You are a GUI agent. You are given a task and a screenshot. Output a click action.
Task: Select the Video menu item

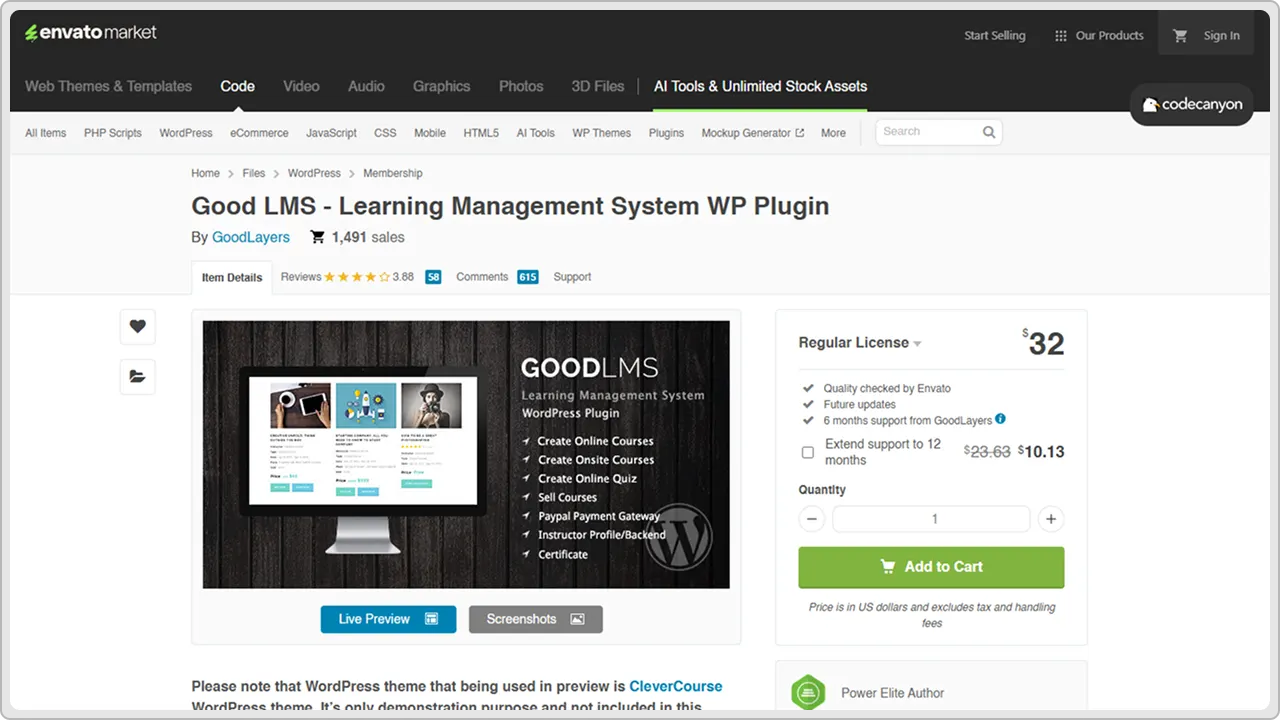click(x=301, y=87)
